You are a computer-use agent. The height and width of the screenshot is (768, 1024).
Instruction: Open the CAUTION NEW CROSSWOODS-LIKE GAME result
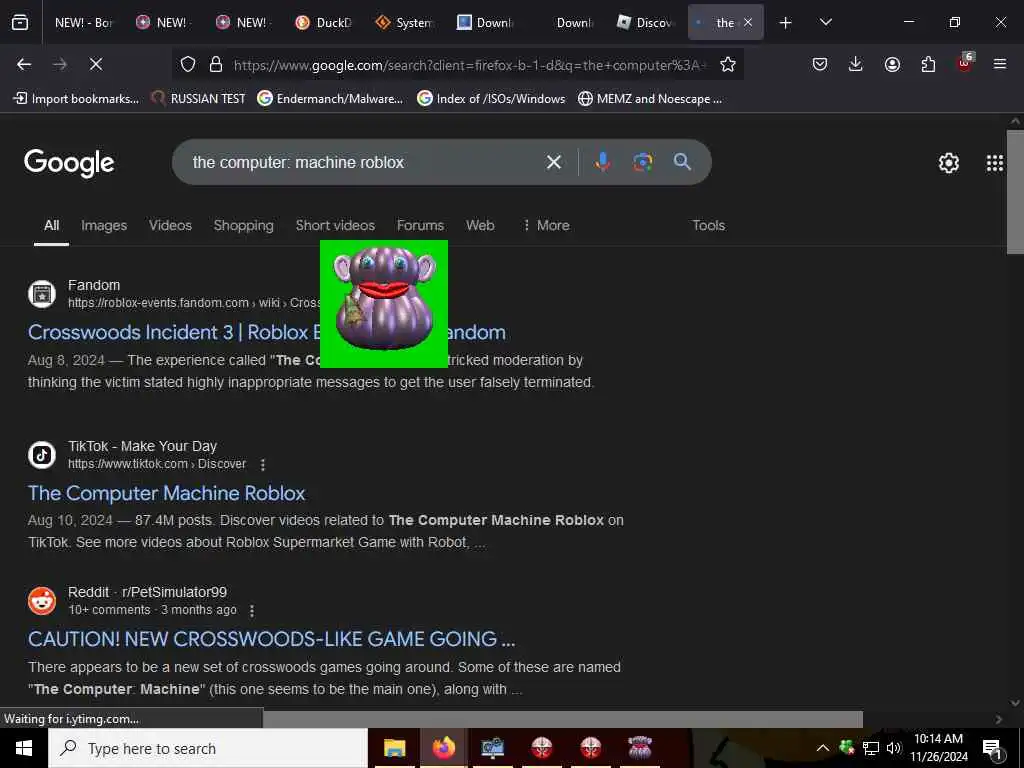tap(272, 639)
